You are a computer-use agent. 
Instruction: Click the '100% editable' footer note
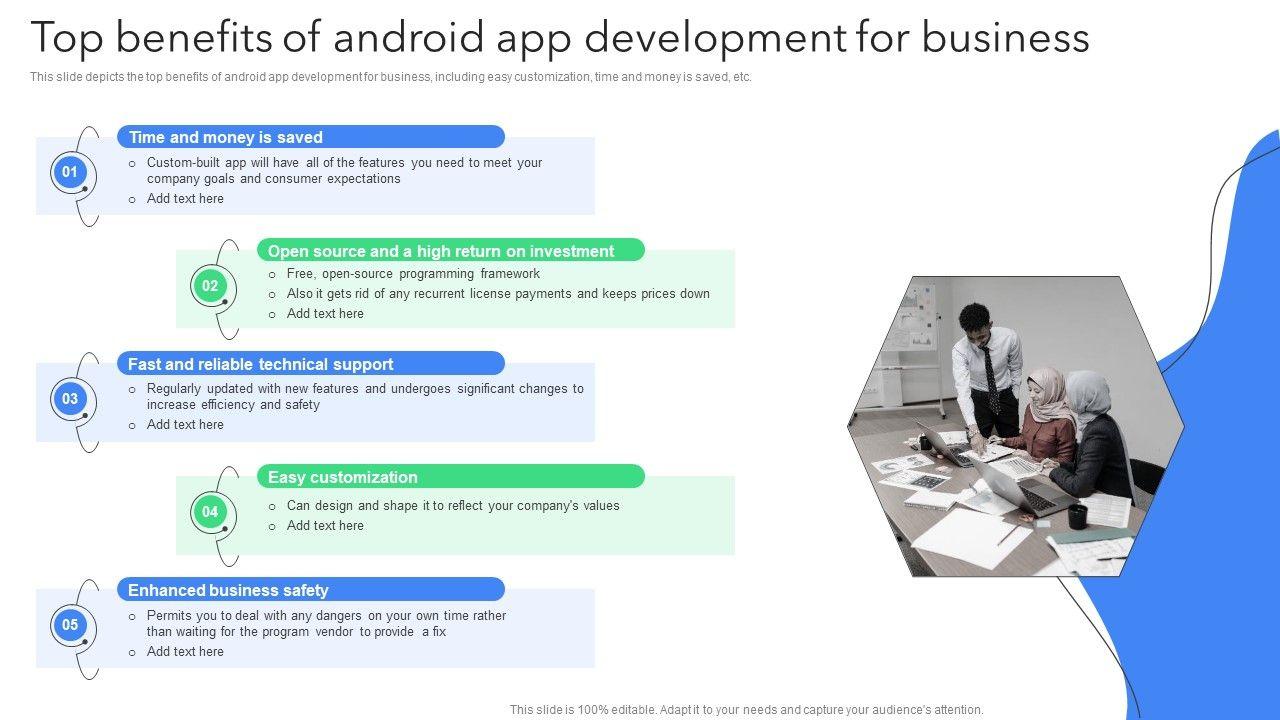[746, 710]
